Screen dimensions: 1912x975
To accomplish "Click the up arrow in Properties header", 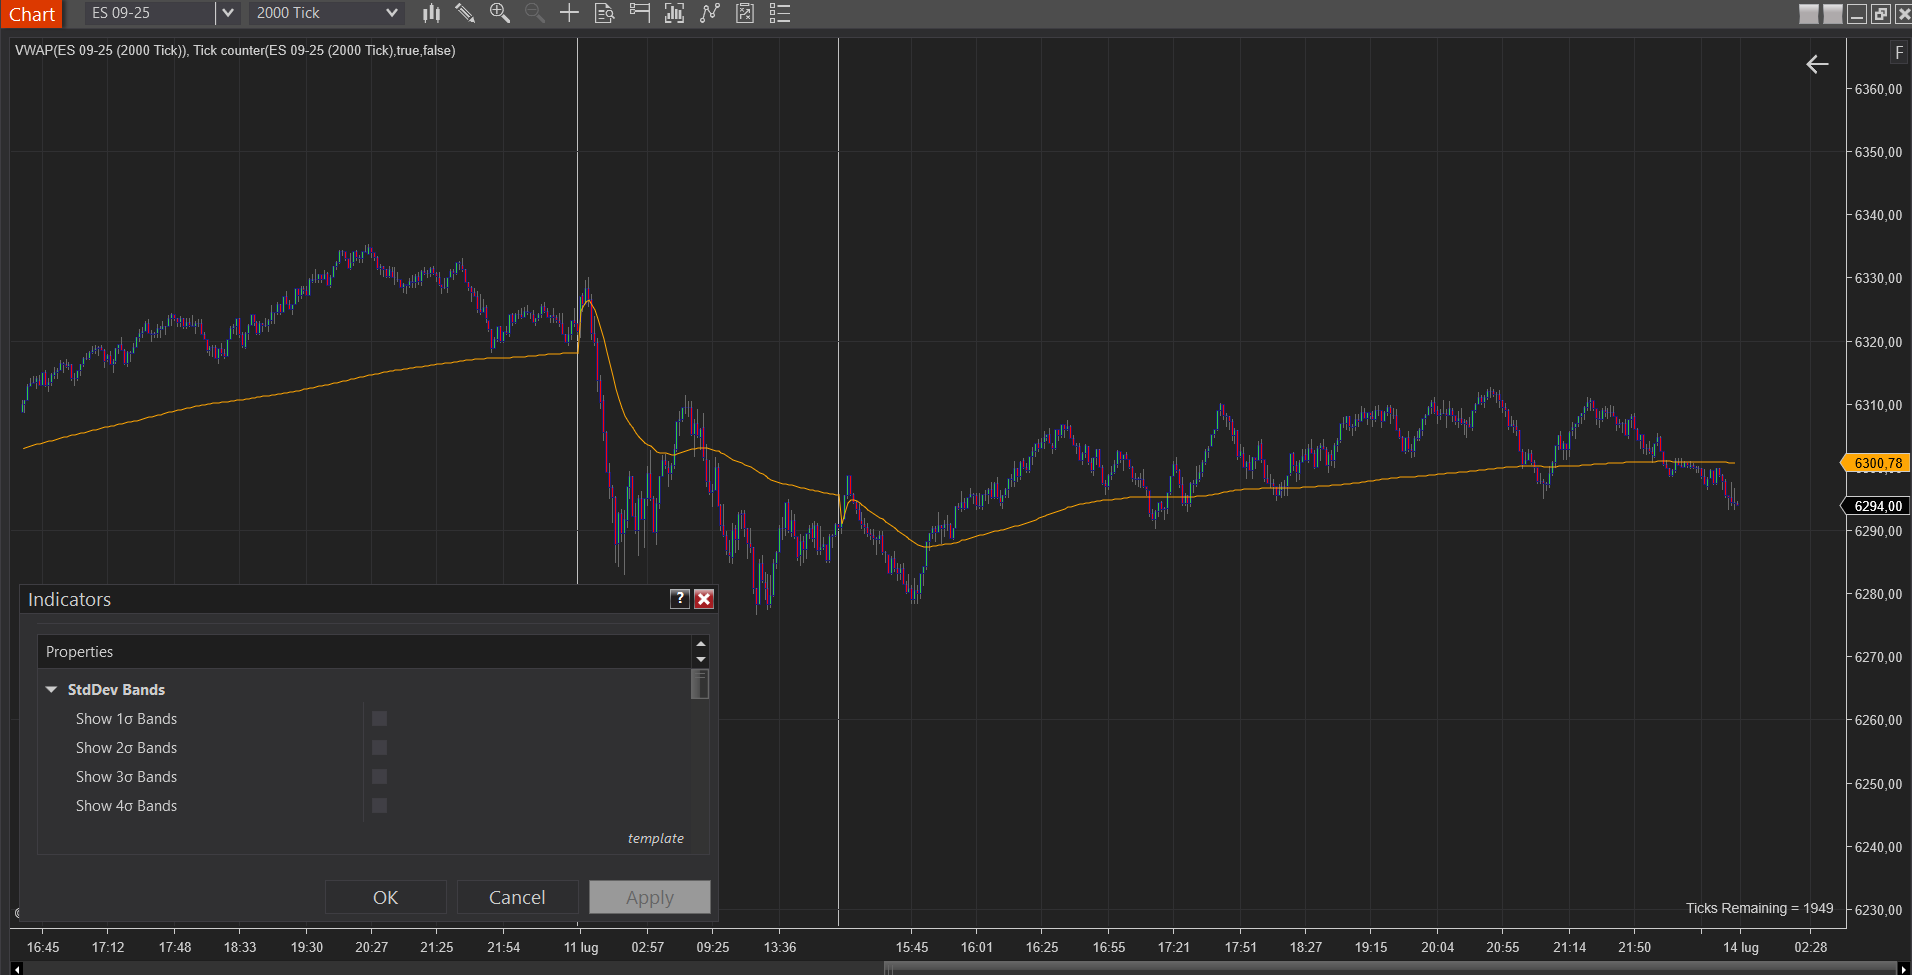I will click(701, 644).
